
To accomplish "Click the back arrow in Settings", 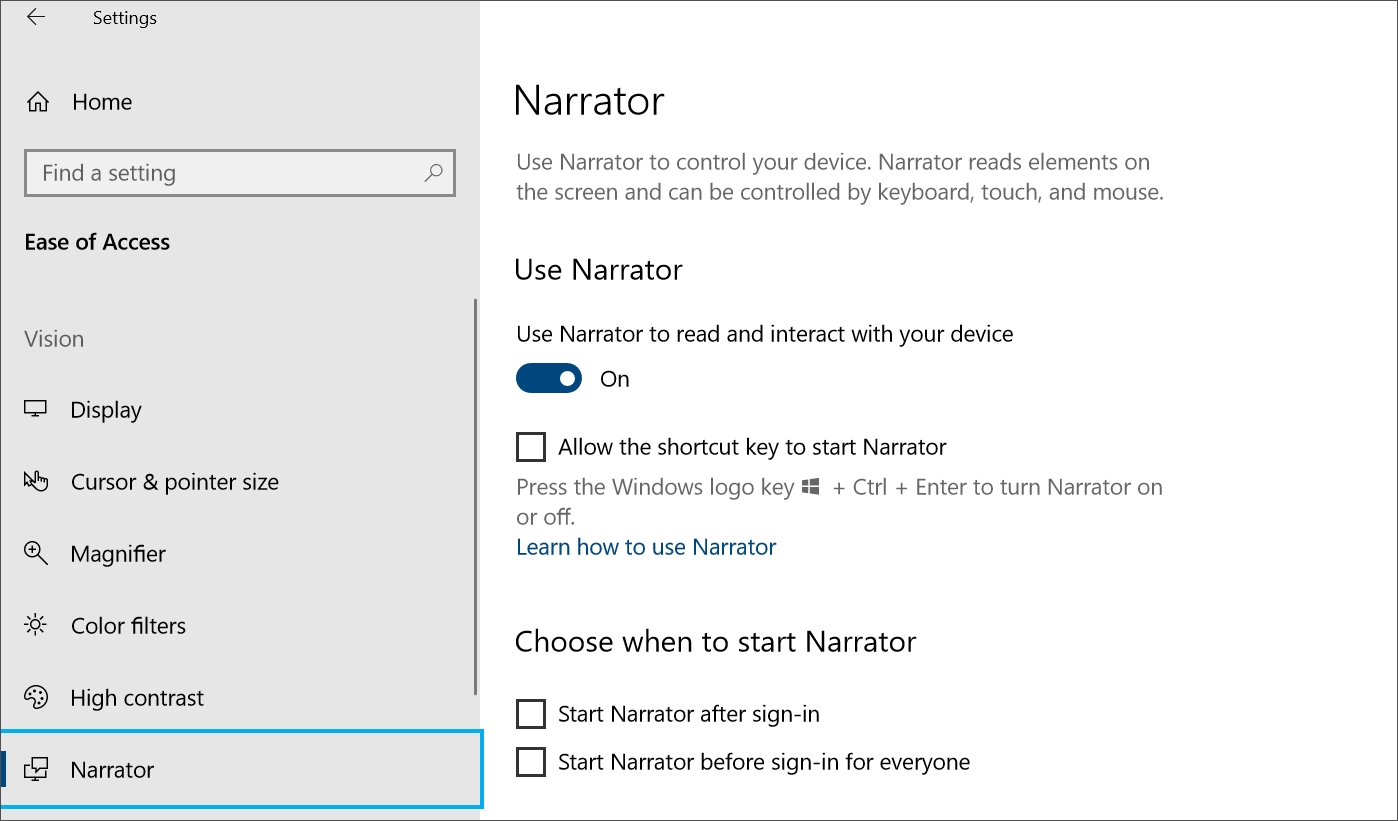I will 36,17.
